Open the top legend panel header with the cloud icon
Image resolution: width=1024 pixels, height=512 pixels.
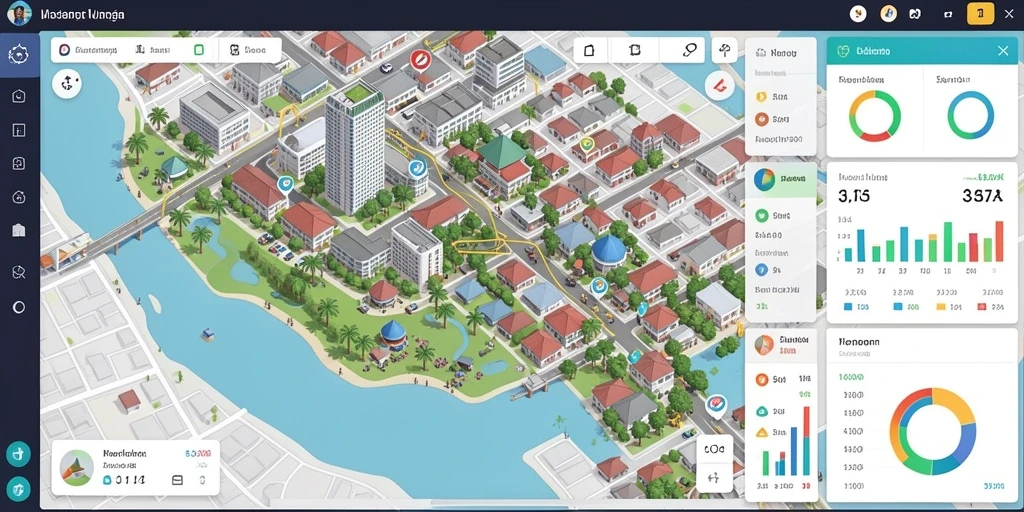[780, 54]
